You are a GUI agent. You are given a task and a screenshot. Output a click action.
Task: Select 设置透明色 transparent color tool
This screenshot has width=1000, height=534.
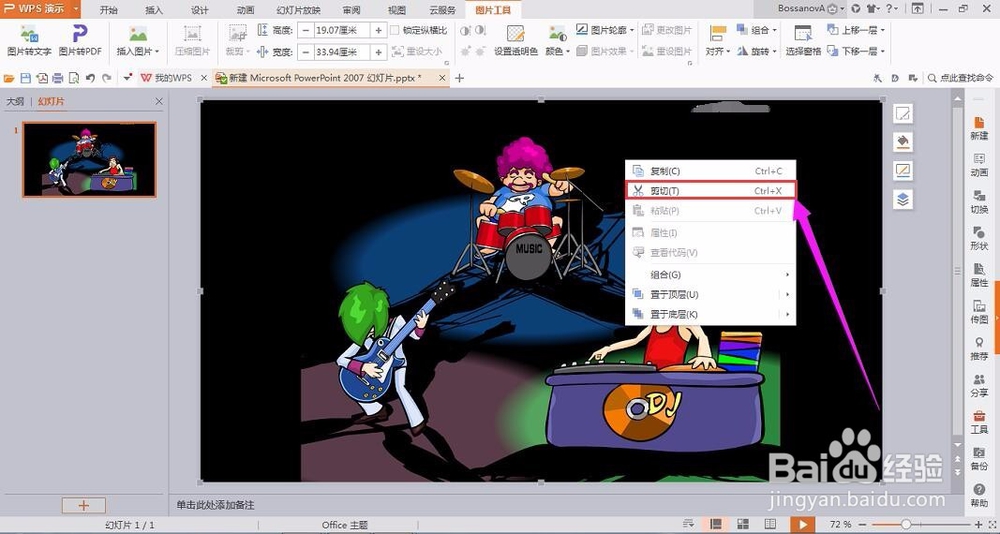click(515, 41)
